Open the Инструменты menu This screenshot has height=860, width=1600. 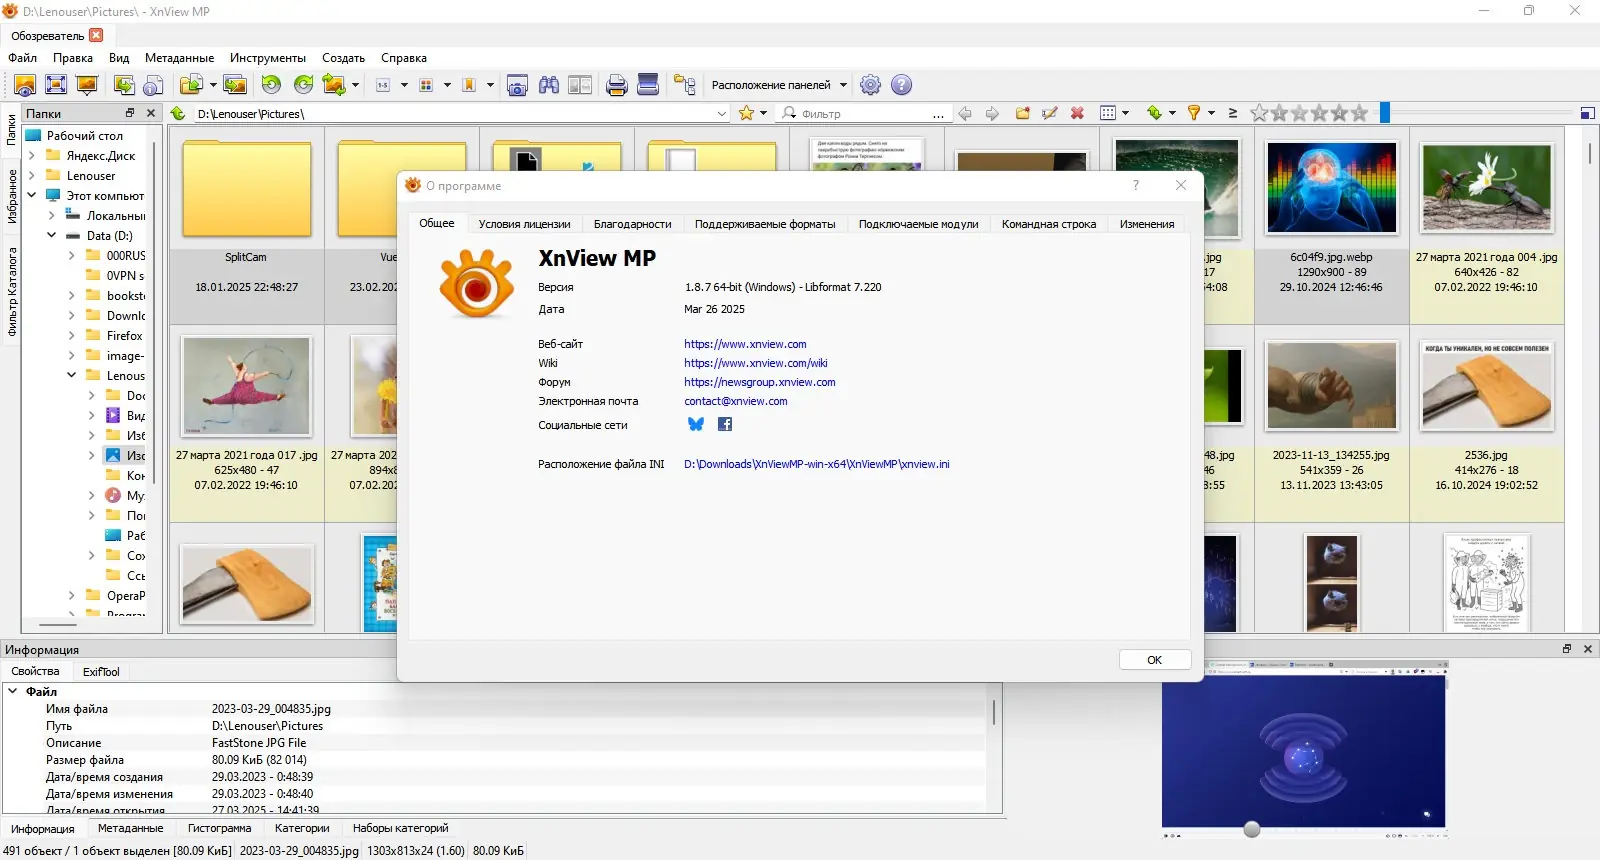pyautogui.click(x=268, y=58)
